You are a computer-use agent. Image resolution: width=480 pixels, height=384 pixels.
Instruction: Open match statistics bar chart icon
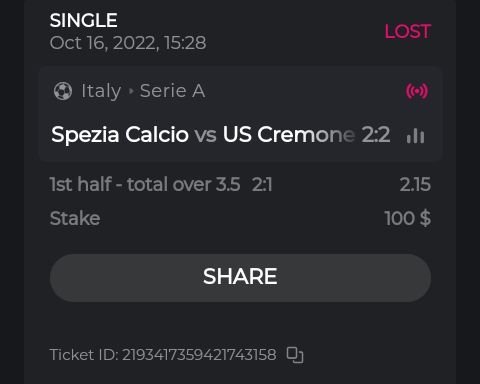pyautogui.click(x=415, y=135)
